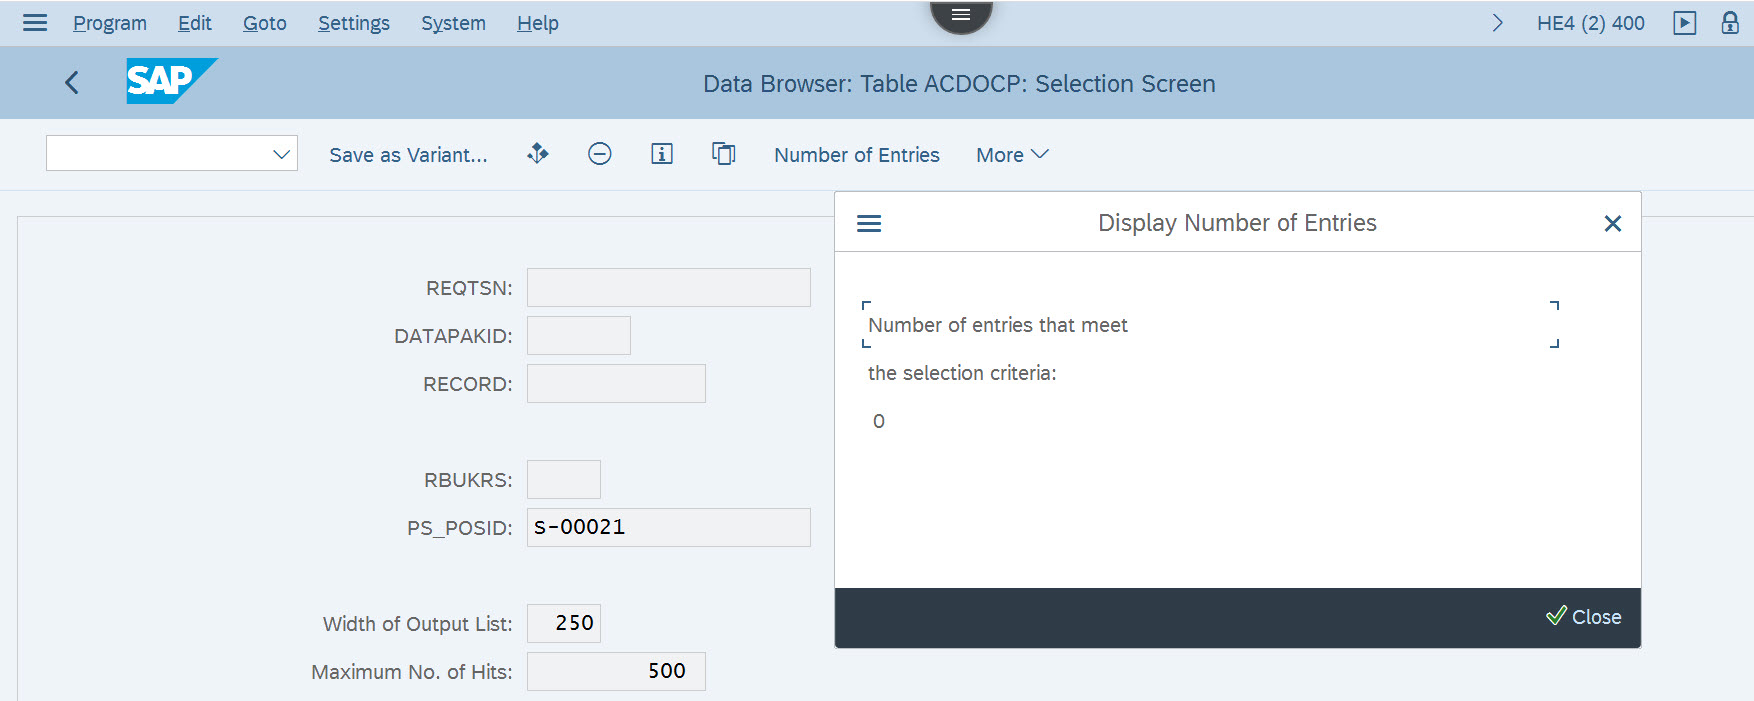This screenshot has width=1754, height=701.
Task: Open the hamburger menu at top left
Action: click(35, 23)
